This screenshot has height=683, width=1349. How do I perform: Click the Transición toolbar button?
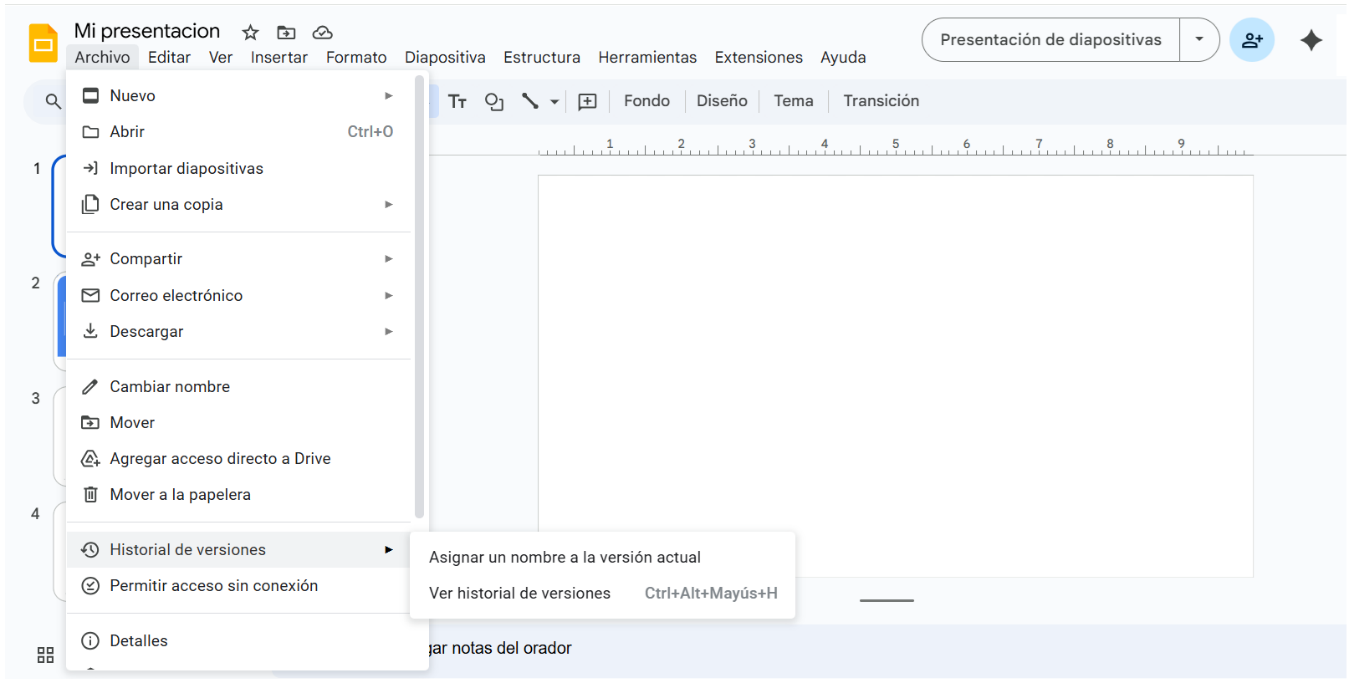[x=880, y=101]
